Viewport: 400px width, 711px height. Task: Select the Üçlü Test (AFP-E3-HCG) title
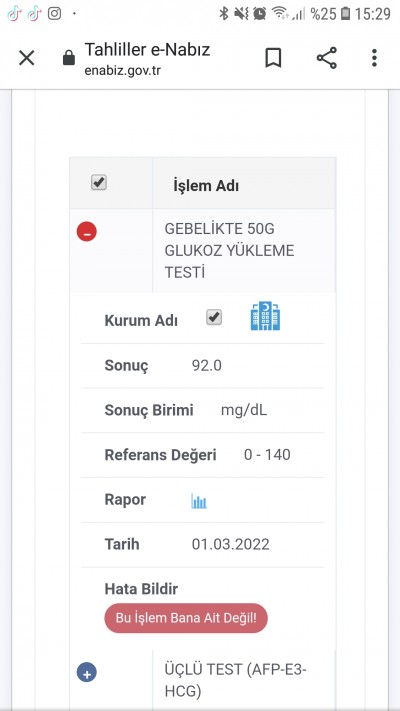coord(235,681)
